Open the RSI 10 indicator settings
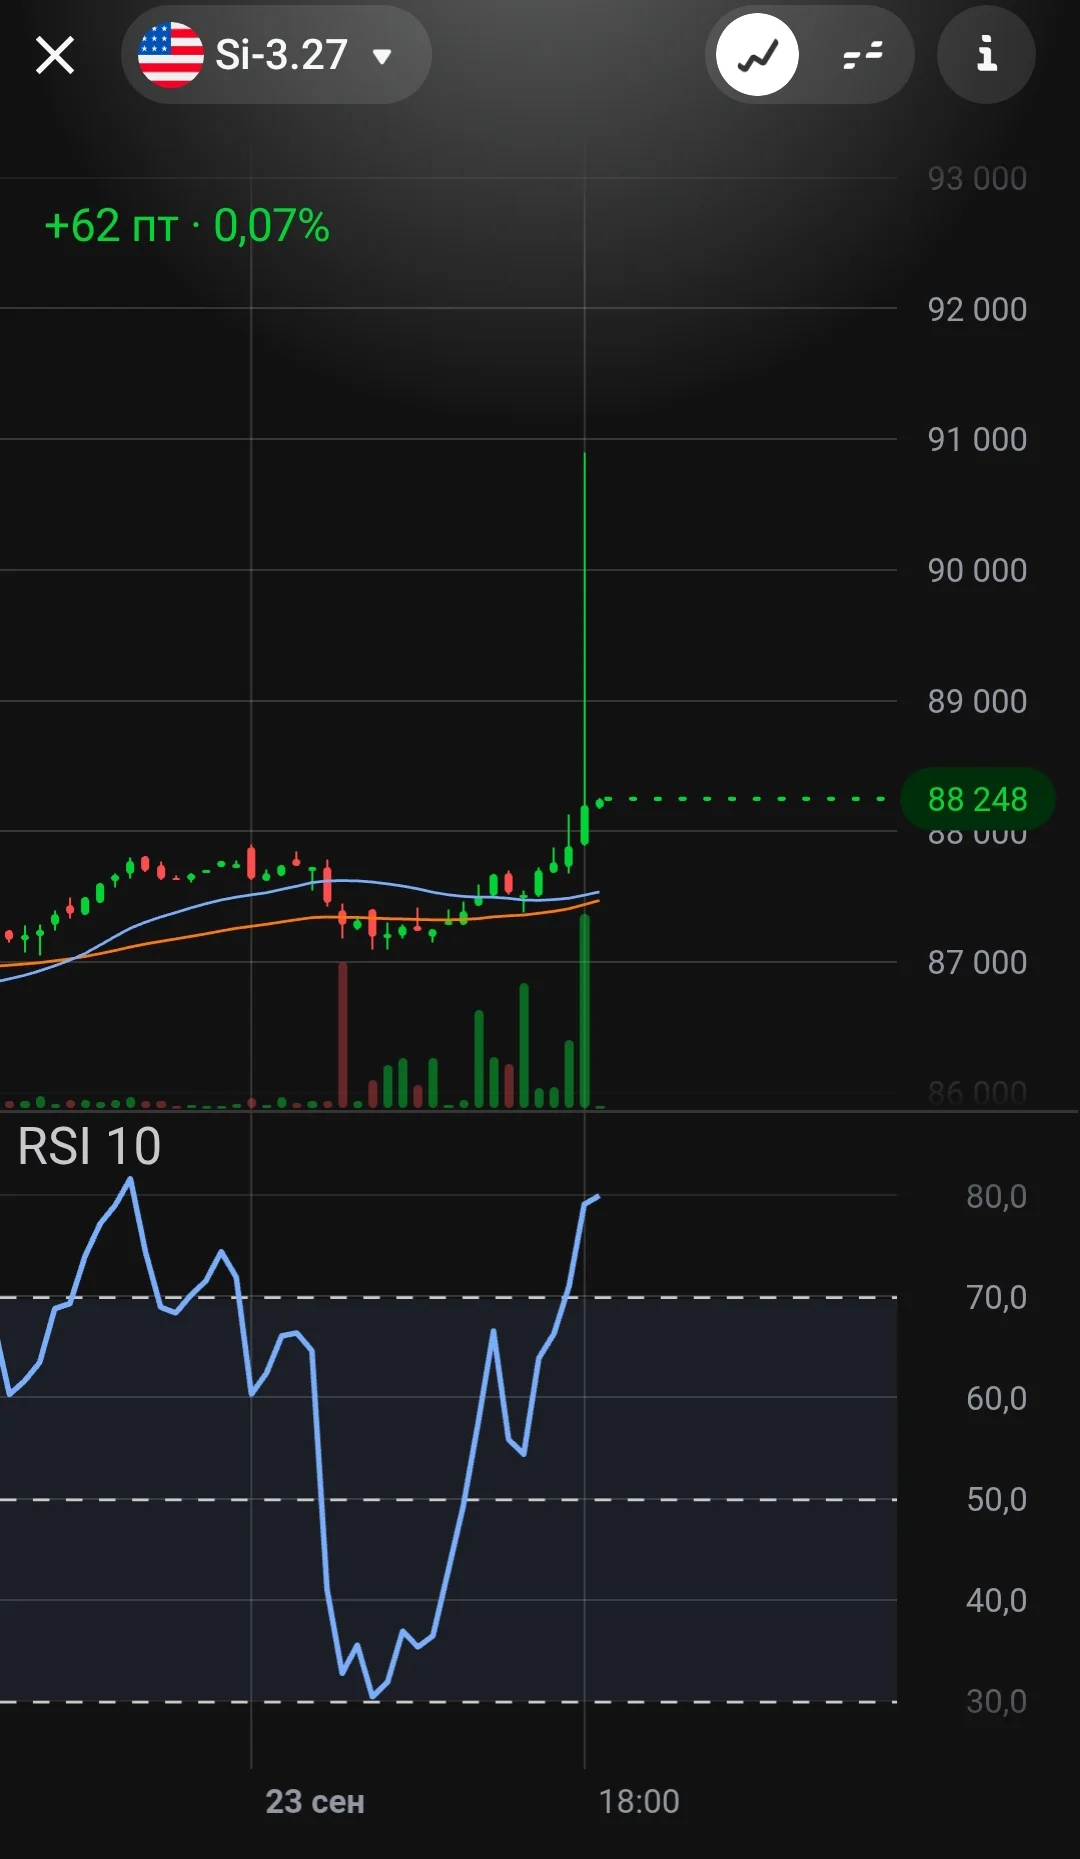The width and height of the screenshot is (1080, 1859). click(x=89, y=1146)
